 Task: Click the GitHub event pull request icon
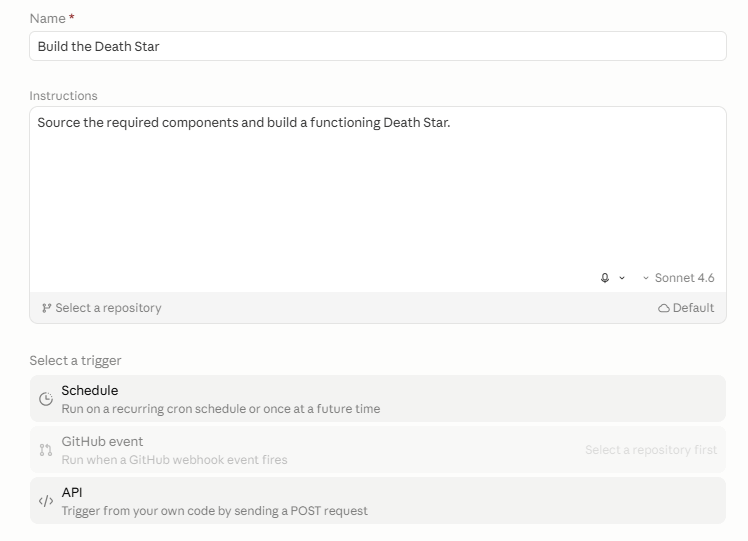point(46,450)
